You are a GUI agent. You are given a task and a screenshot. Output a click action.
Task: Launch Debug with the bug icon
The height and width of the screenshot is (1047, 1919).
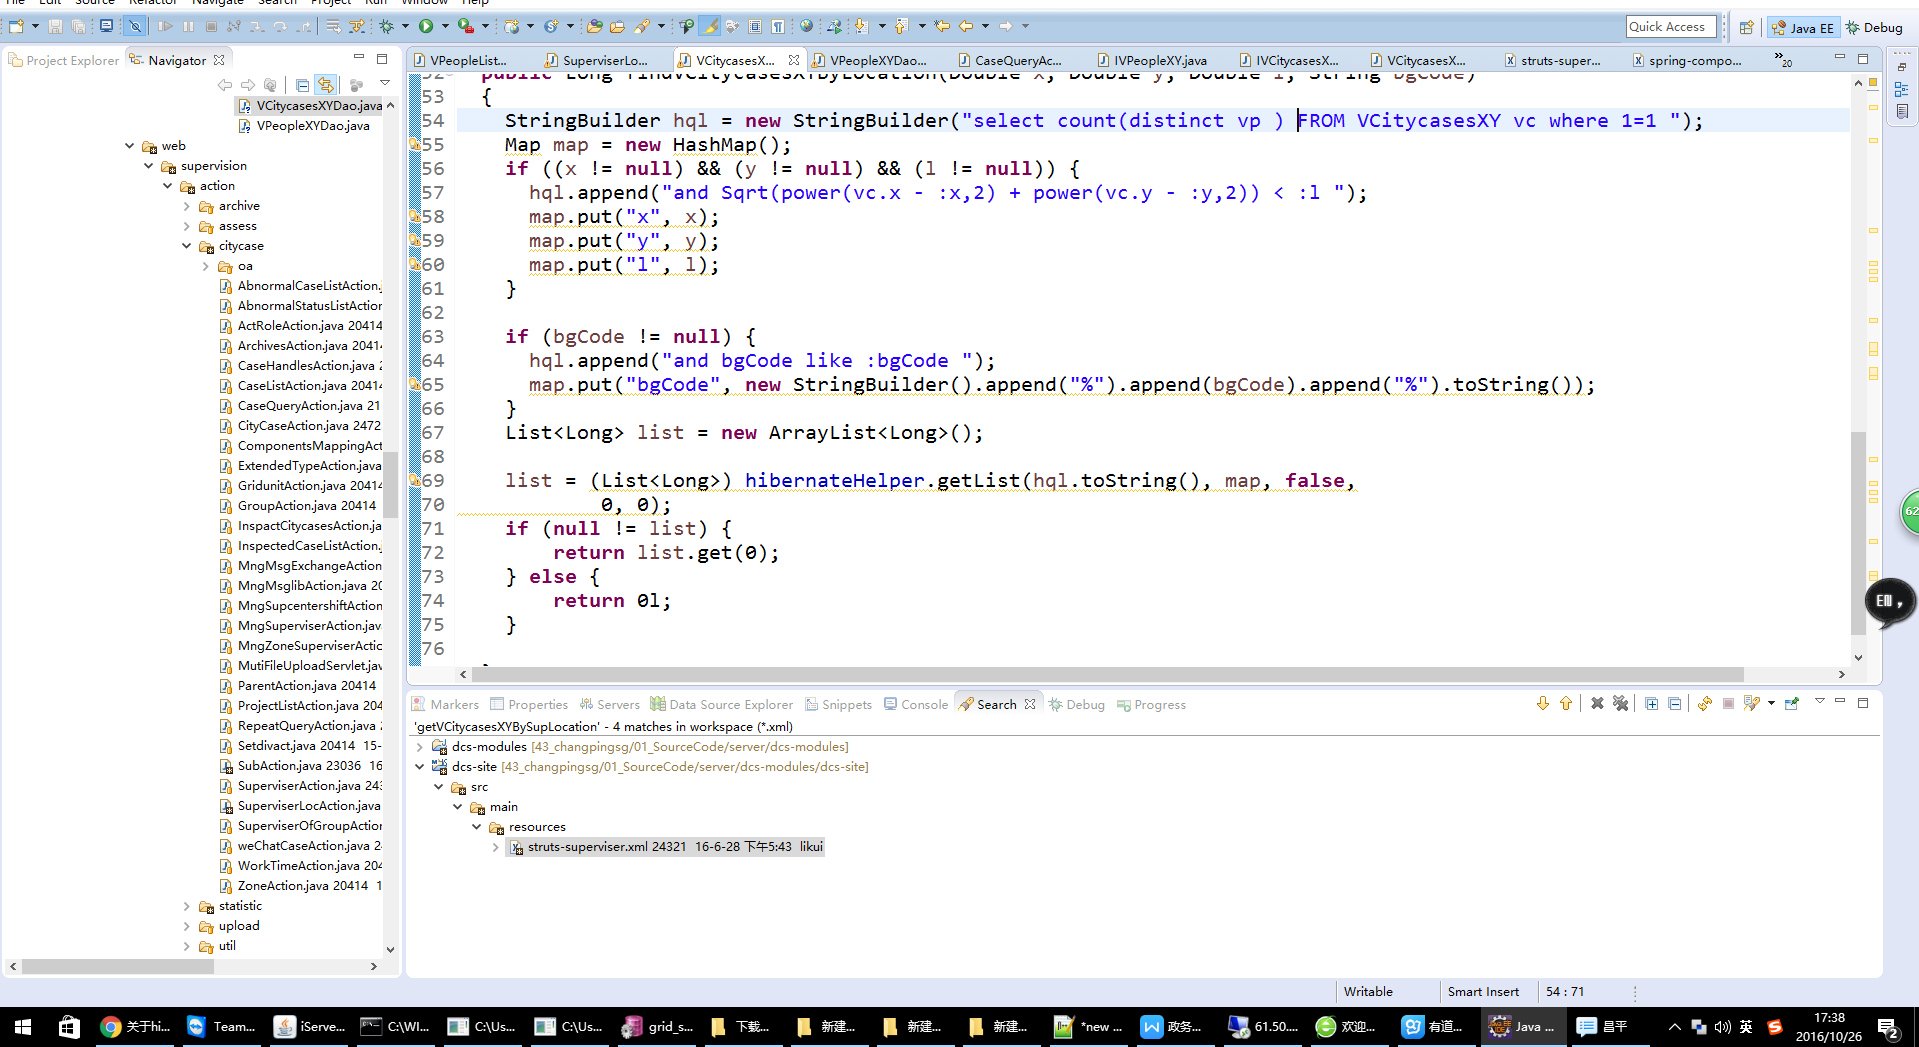point(387,26)
